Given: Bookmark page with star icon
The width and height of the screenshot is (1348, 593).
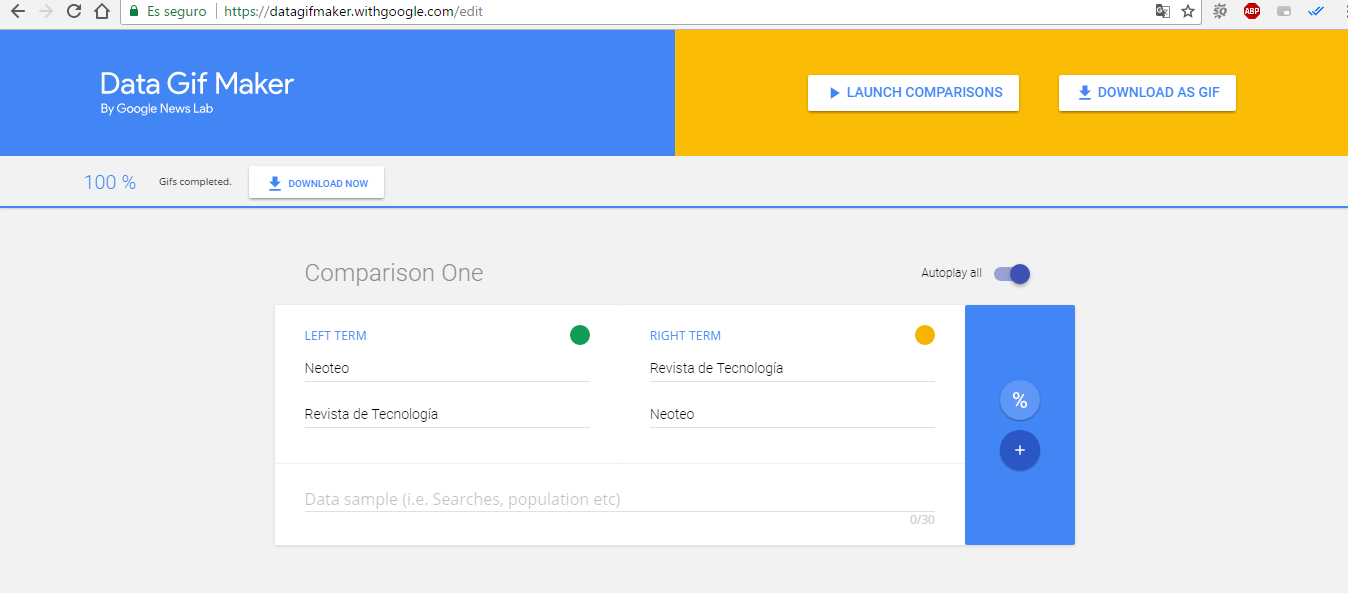Looking at the screenshot, I should point(1188,12).
